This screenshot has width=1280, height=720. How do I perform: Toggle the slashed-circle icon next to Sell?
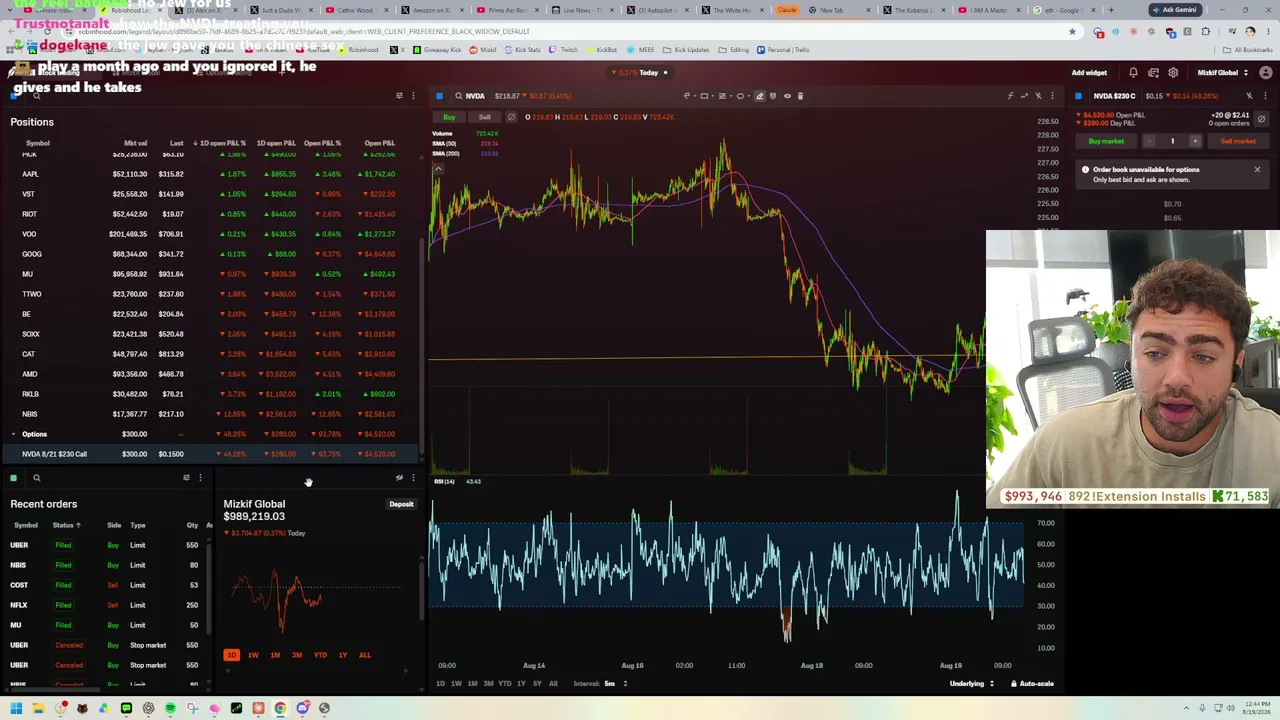[511, 117]
